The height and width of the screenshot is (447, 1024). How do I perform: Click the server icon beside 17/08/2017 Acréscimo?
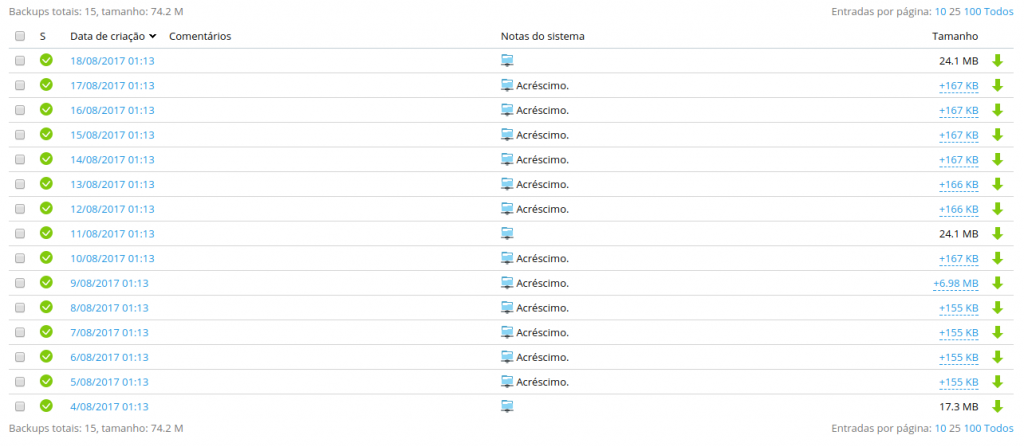507,85
